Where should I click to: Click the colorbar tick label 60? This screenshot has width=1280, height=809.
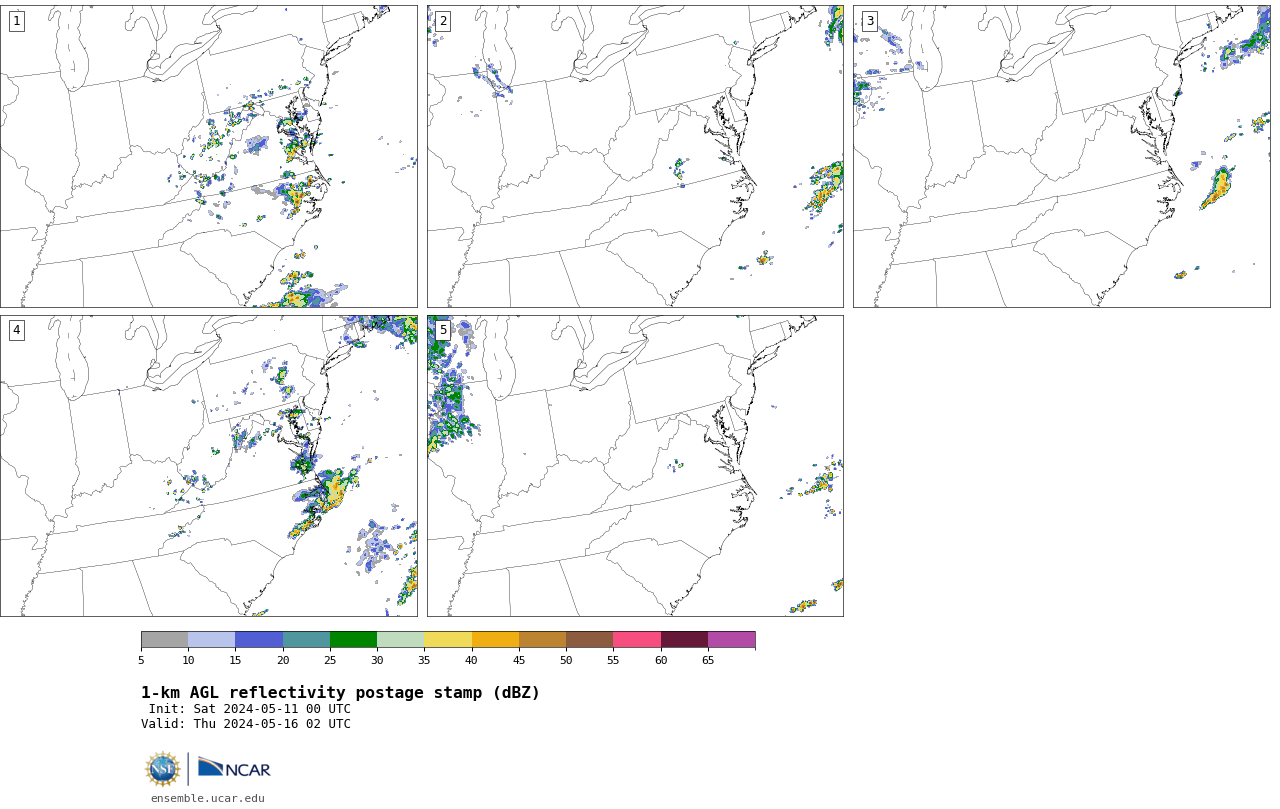661,660
